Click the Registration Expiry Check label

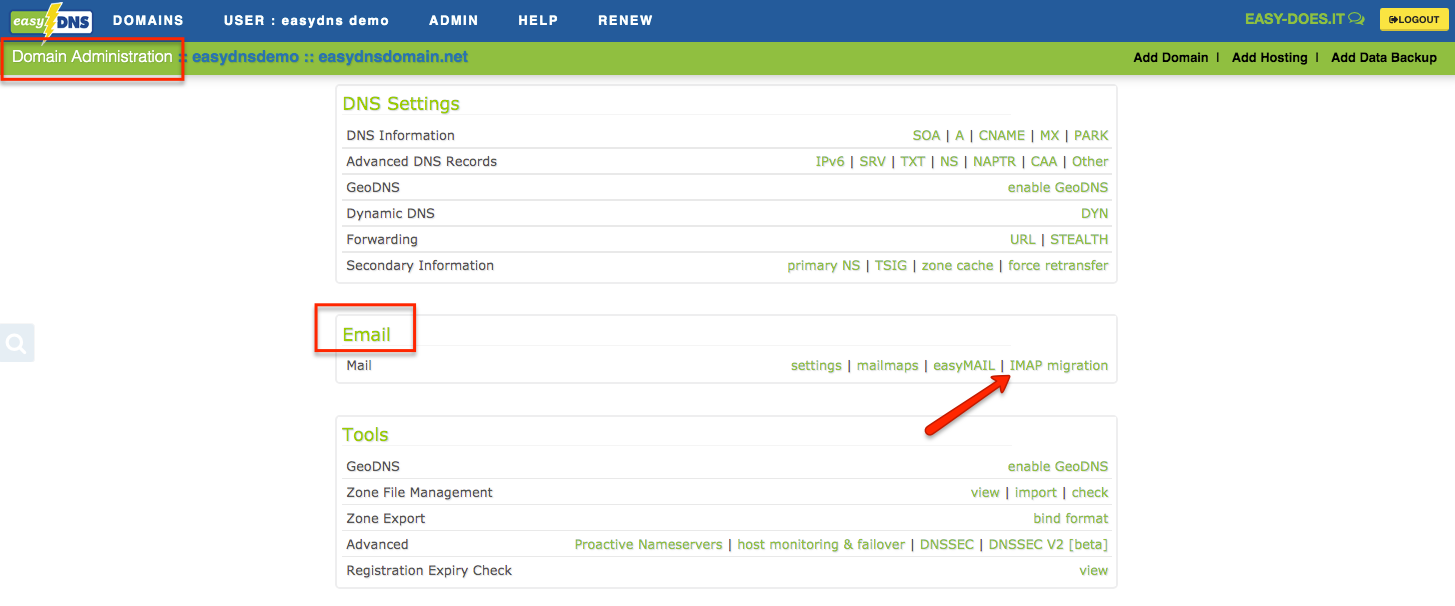429,571
